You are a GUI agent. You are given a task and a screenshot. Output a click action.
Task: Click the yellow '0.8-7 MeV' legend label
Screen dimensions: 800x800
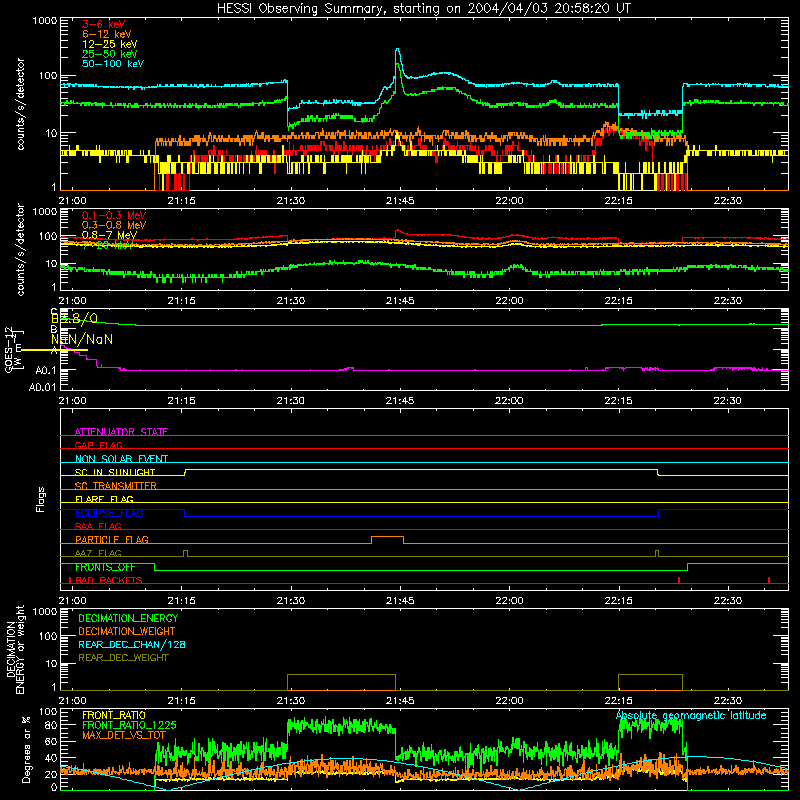pos(110,235)
